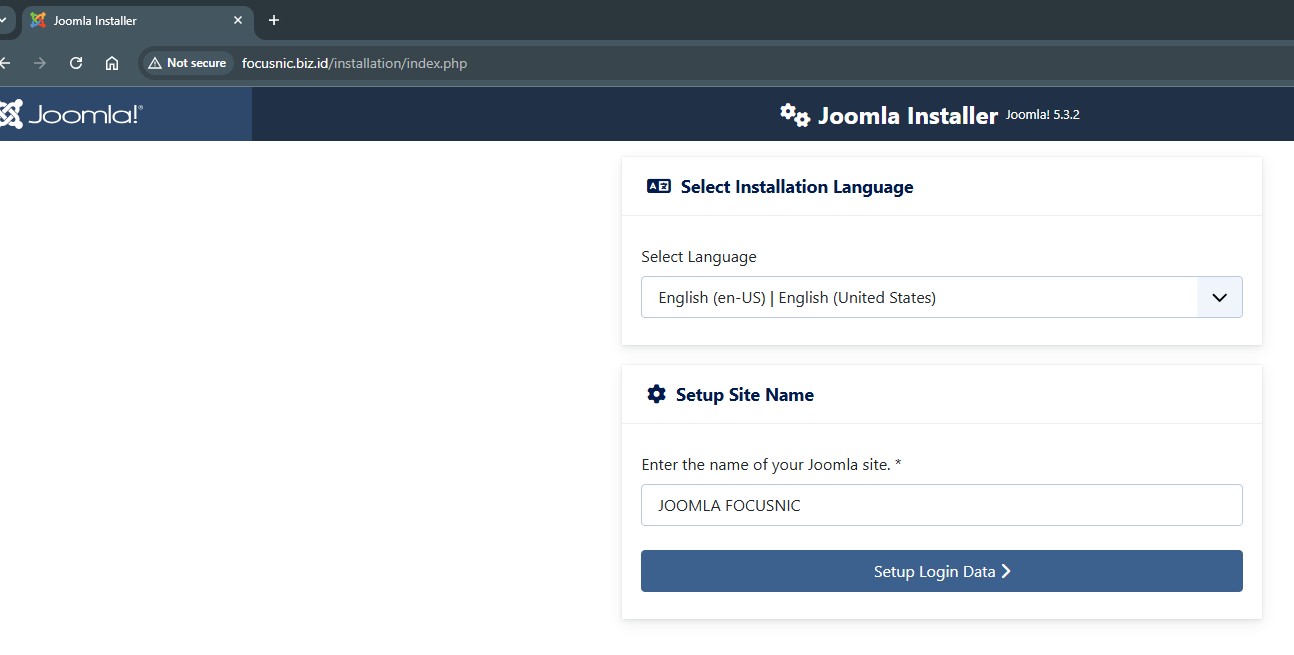Reload the current page
1294x655 pixels.
[x=76, y=63]
